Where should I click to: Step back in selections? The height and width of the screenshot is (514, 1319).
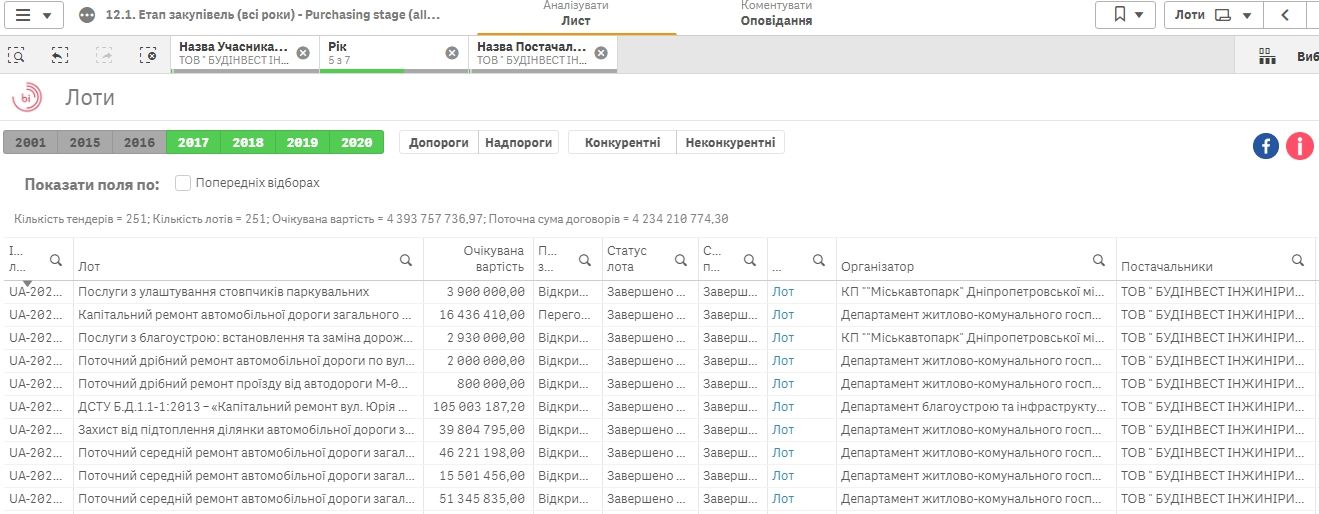pyautogui.click(x=60, y=55)
